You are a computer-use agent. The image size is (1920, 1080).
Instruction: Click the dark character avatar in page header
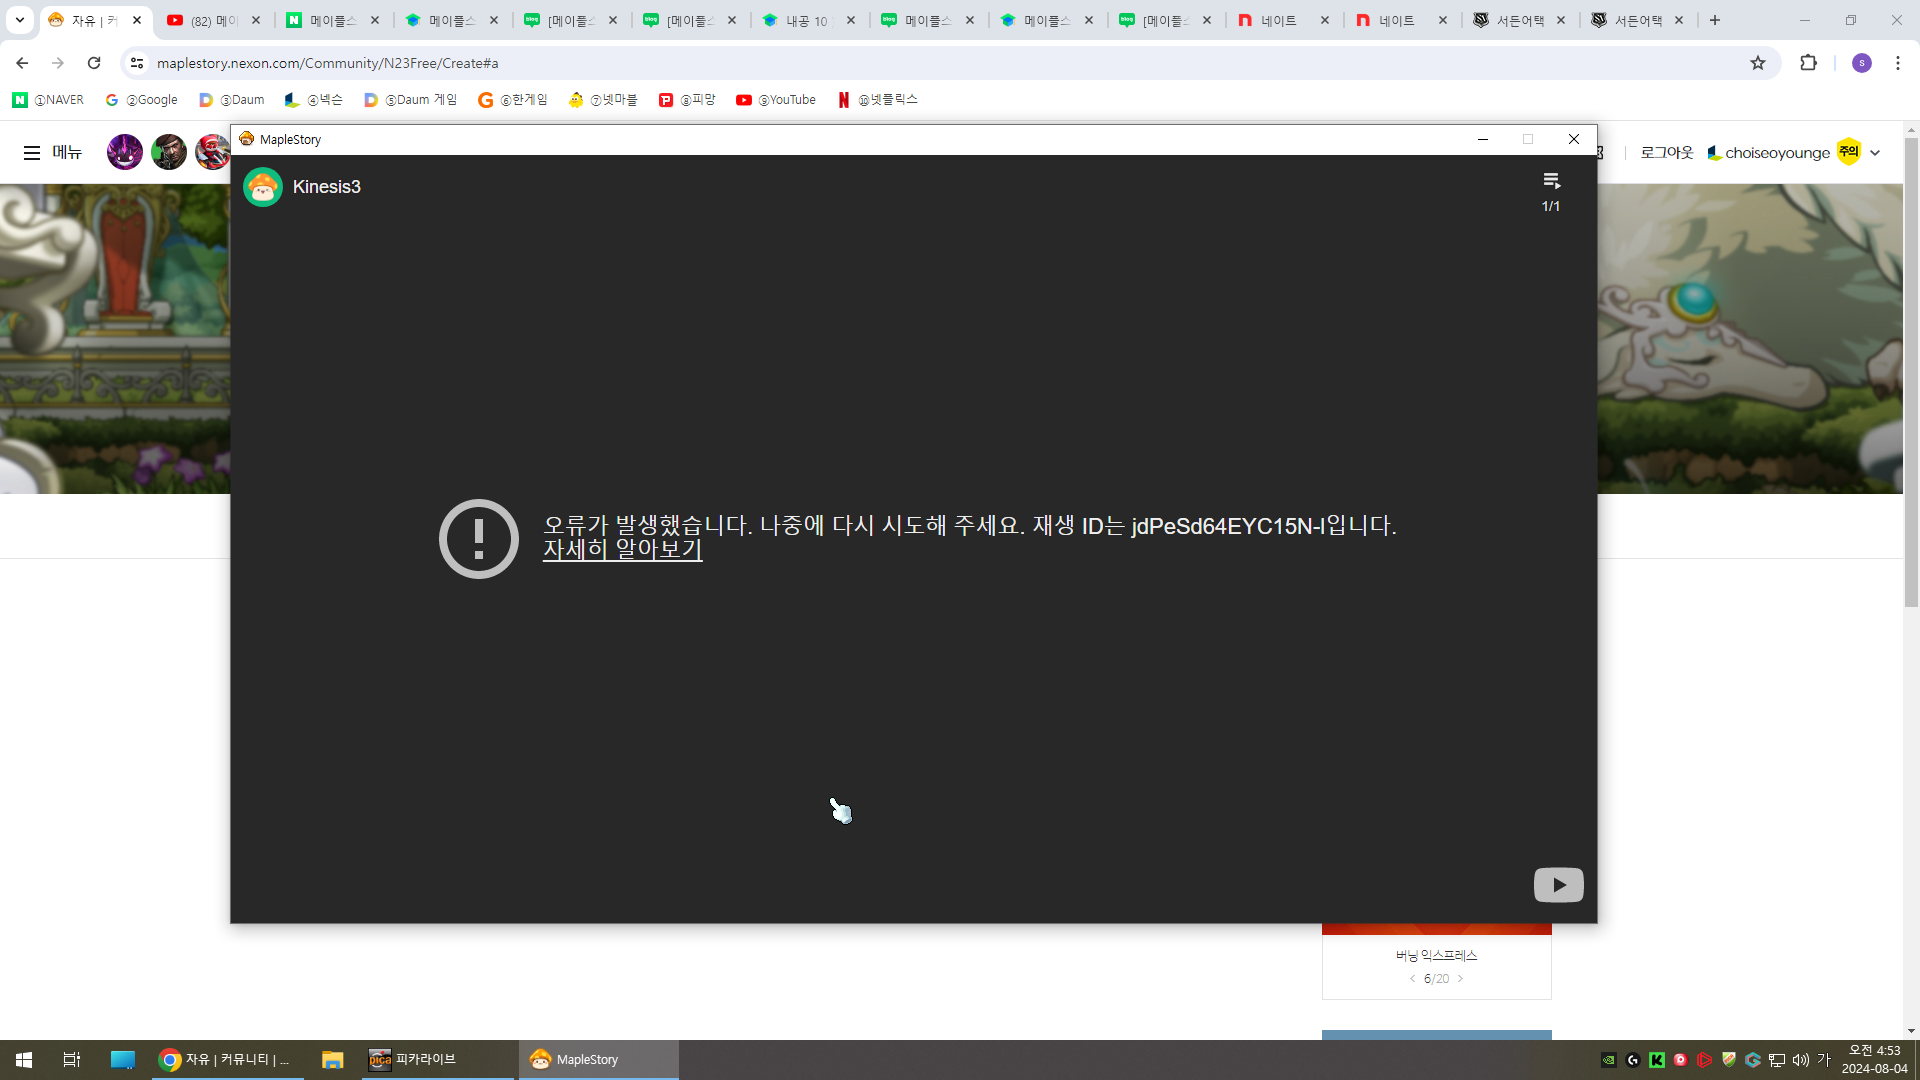(169, 152)
